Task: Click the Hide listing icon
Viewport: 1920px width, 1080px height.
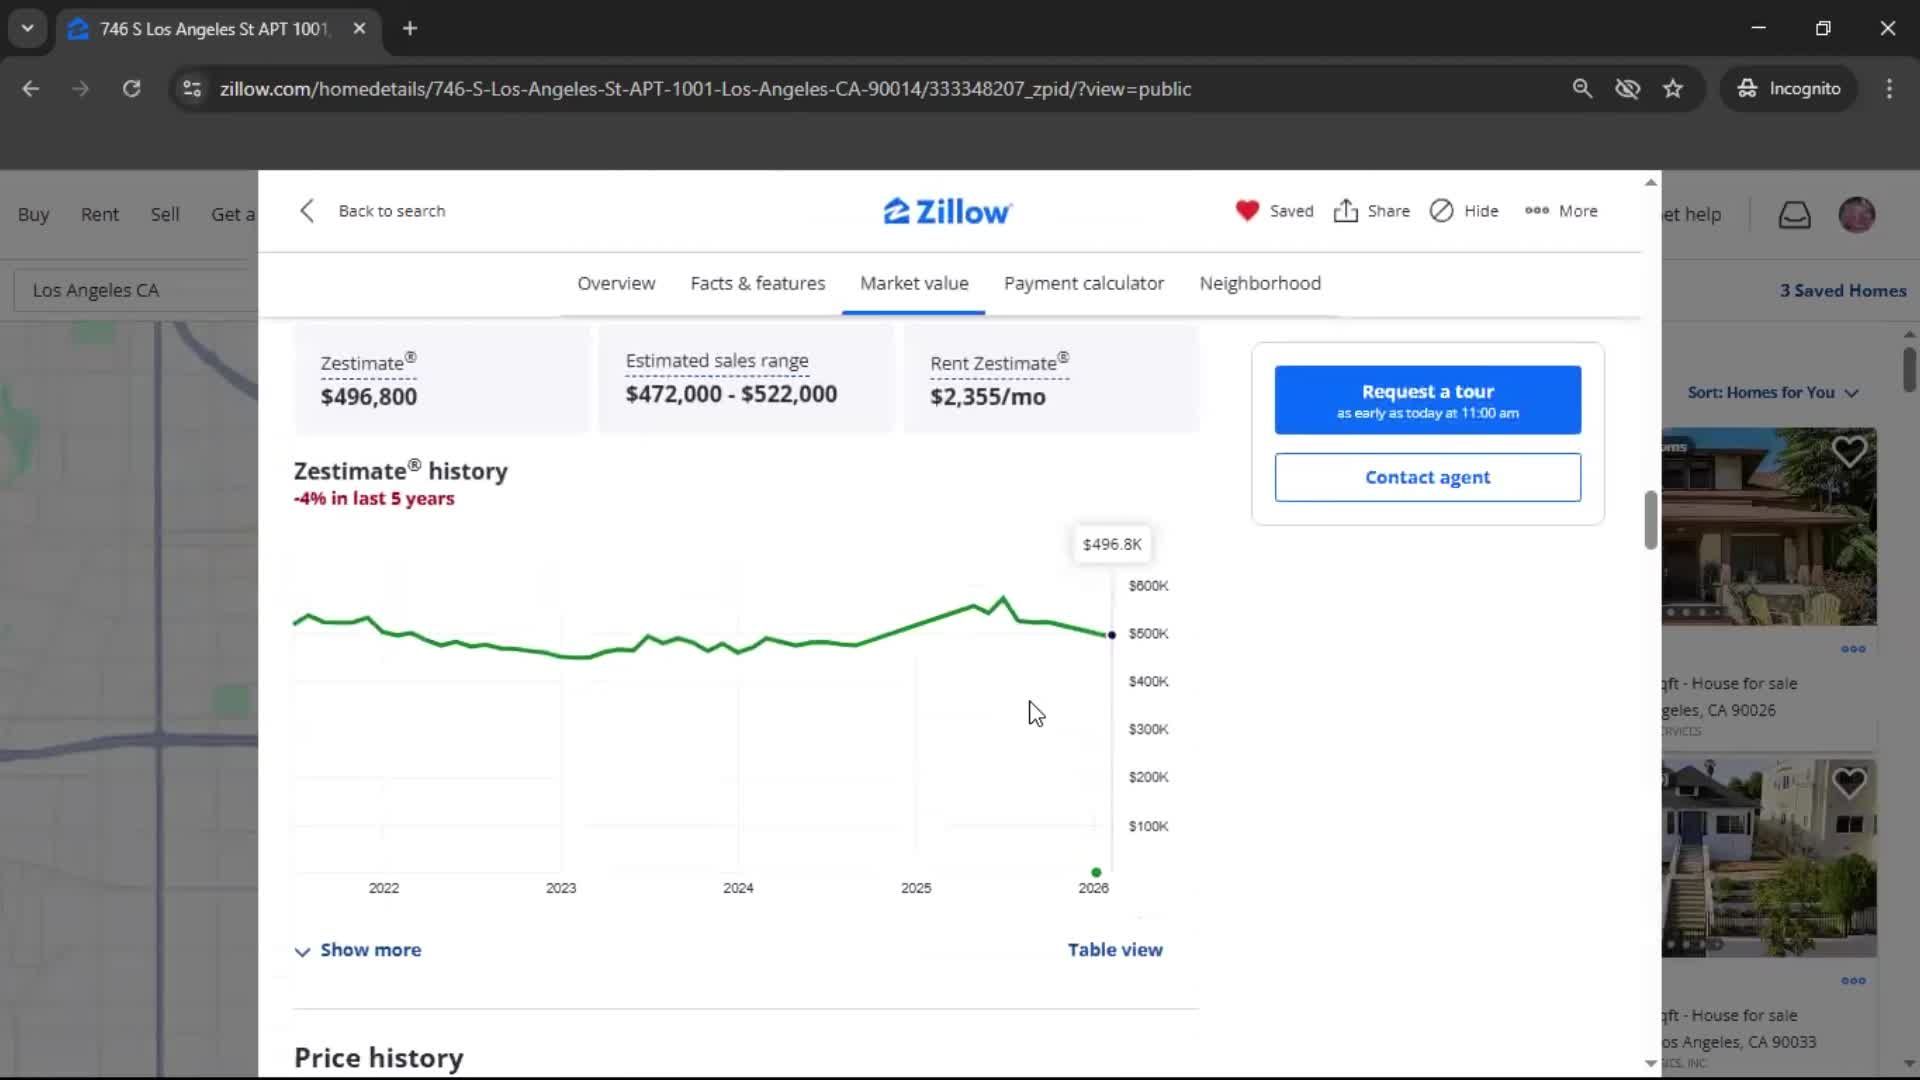Action: (1441, 211)
